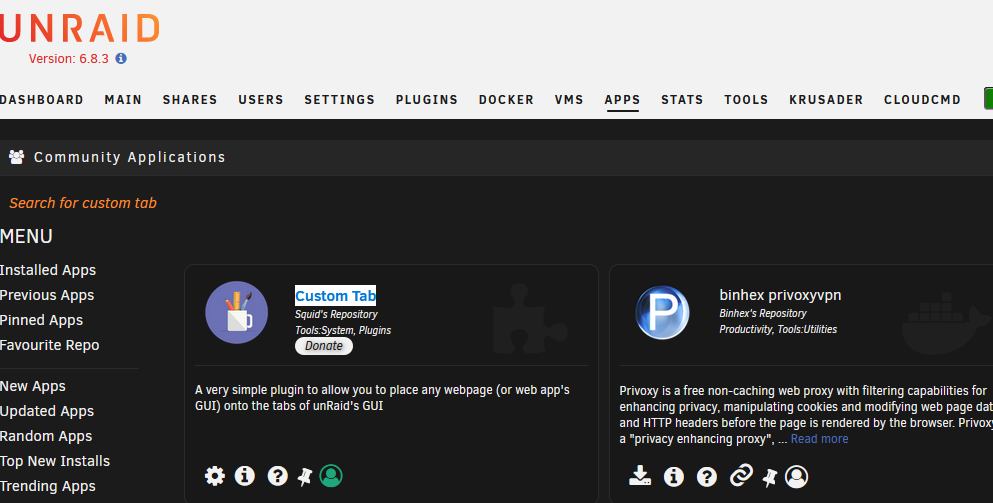Open Squid's profile icon on Custom Tab card
Viewport: 993px width, 503px height.
point(331,476)
